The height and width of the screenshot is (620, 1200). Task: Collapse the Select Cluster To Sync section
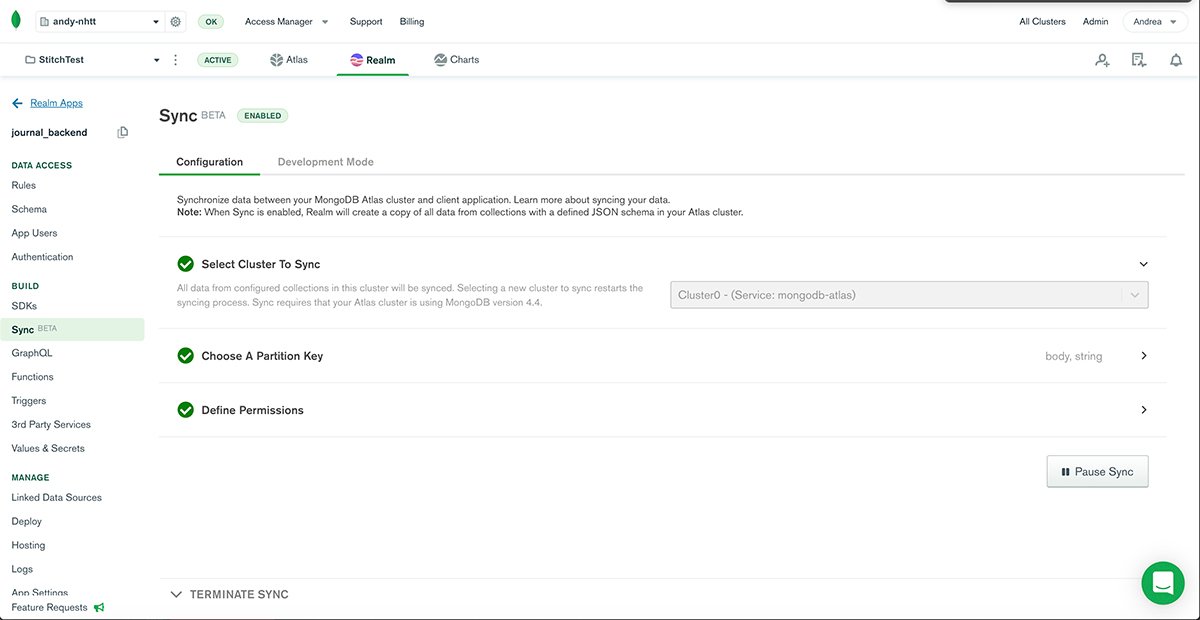tap(1144, 264)
